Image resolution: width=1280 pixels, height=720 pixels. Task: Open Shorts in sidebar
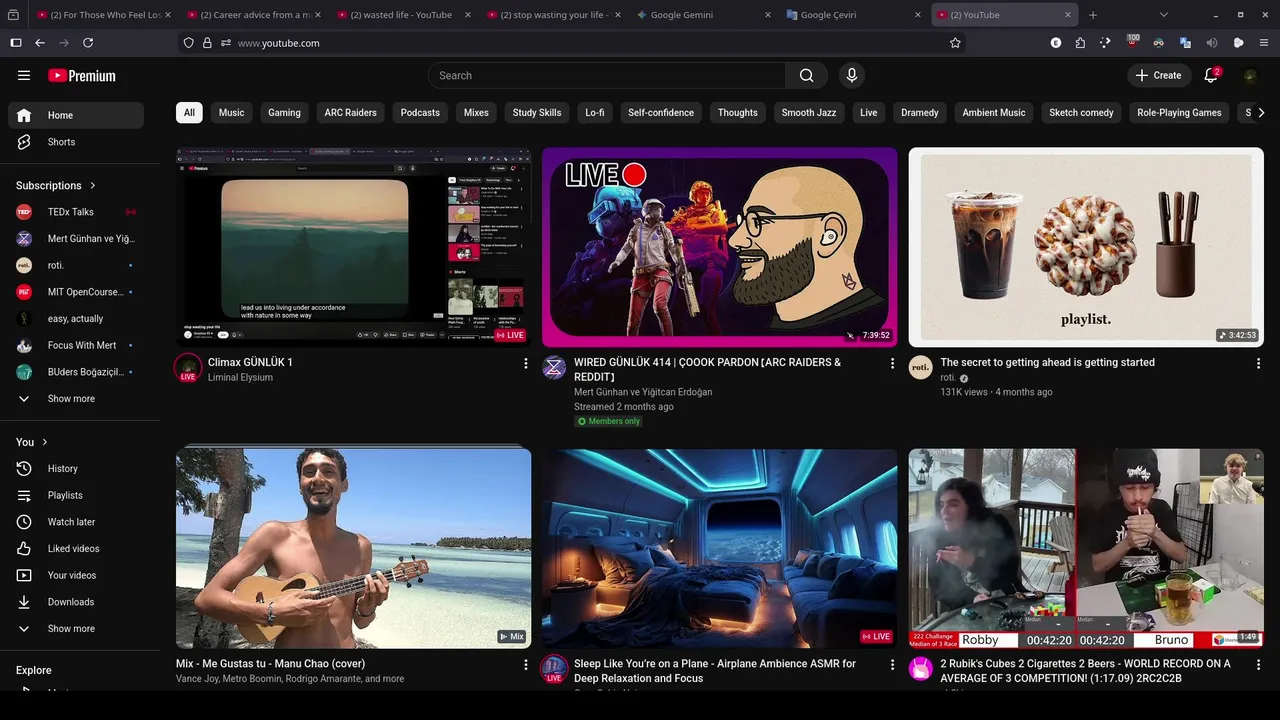(76, 142)
